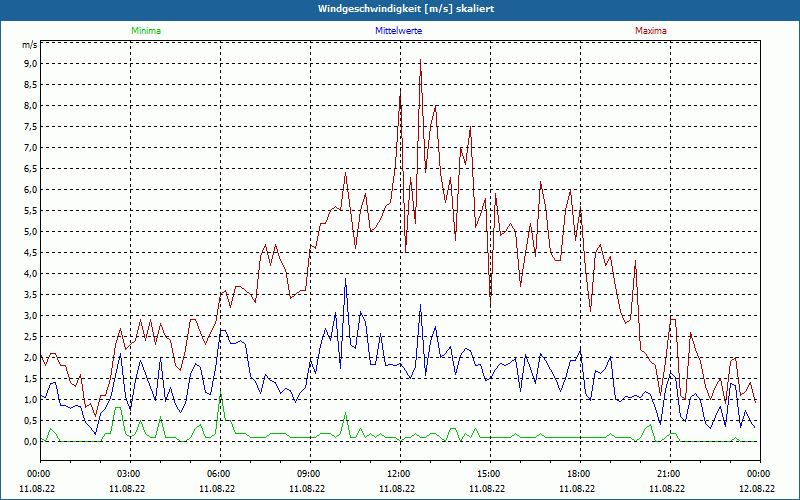The image size is (800, 500).
Task: Click the 06:00 time axis label
Action: click(x=217, y=474)
